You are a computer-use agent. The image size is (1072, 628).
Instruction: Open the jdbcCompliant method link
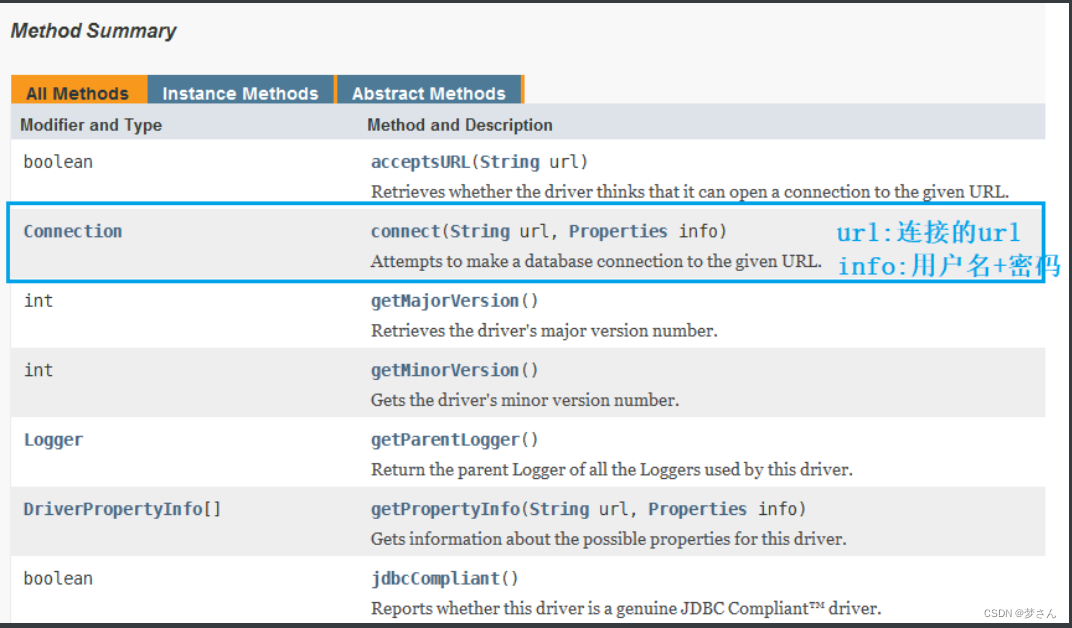pyautogui.click(x=436, y=579)
